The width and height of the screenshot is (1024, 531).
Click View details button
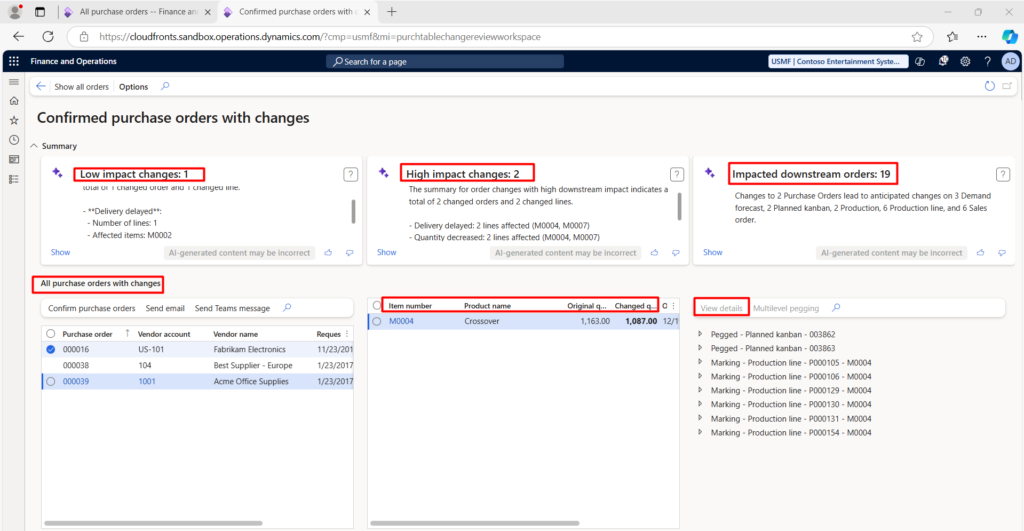pyautogui.click(x=721, y=308)
